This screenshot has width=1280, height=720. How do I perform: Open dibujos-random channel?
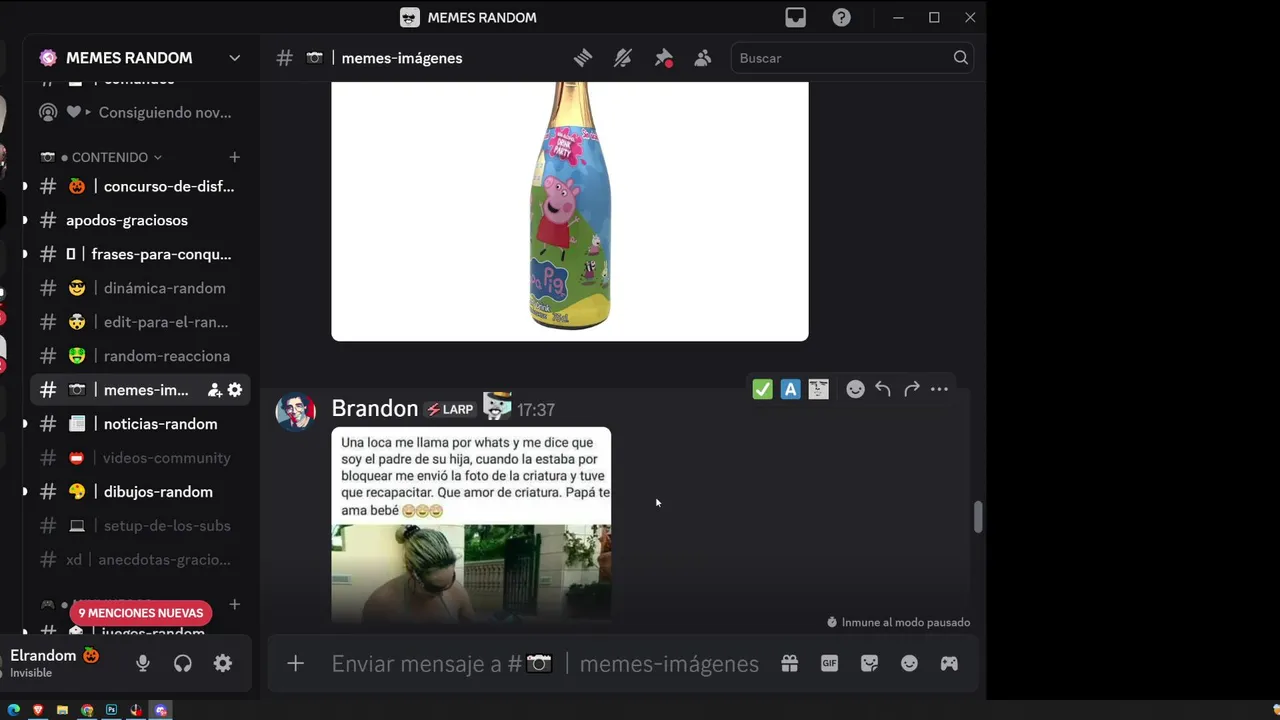[x=140, y=492]
